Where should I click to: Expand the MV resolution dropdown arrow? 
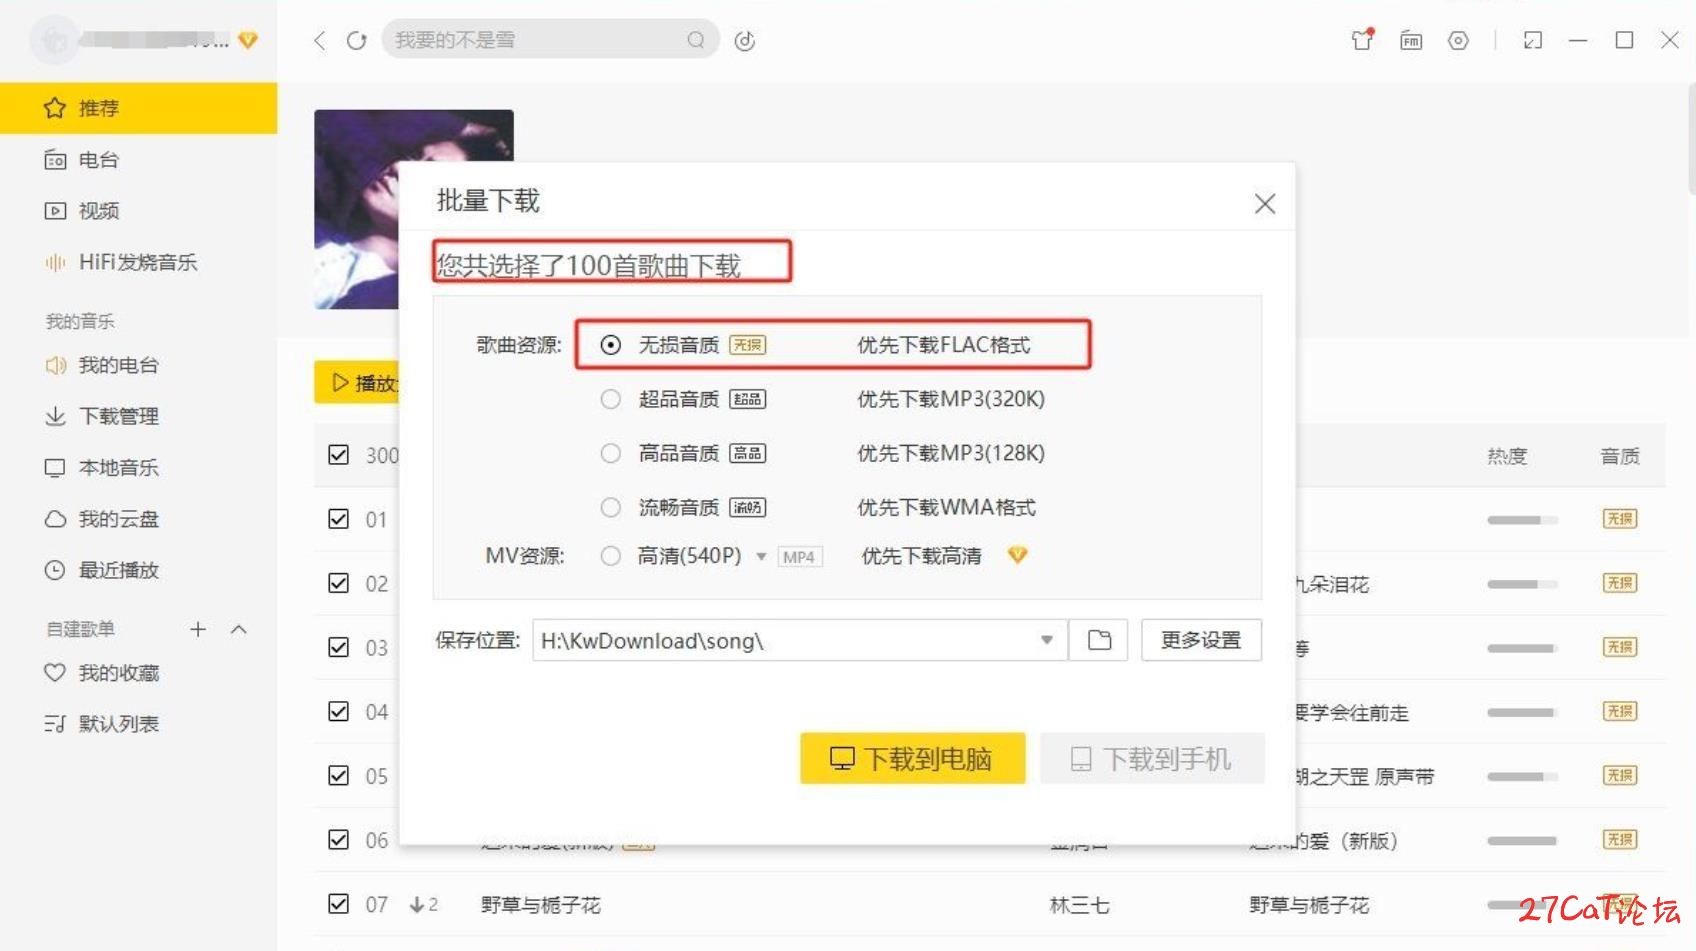761,557
